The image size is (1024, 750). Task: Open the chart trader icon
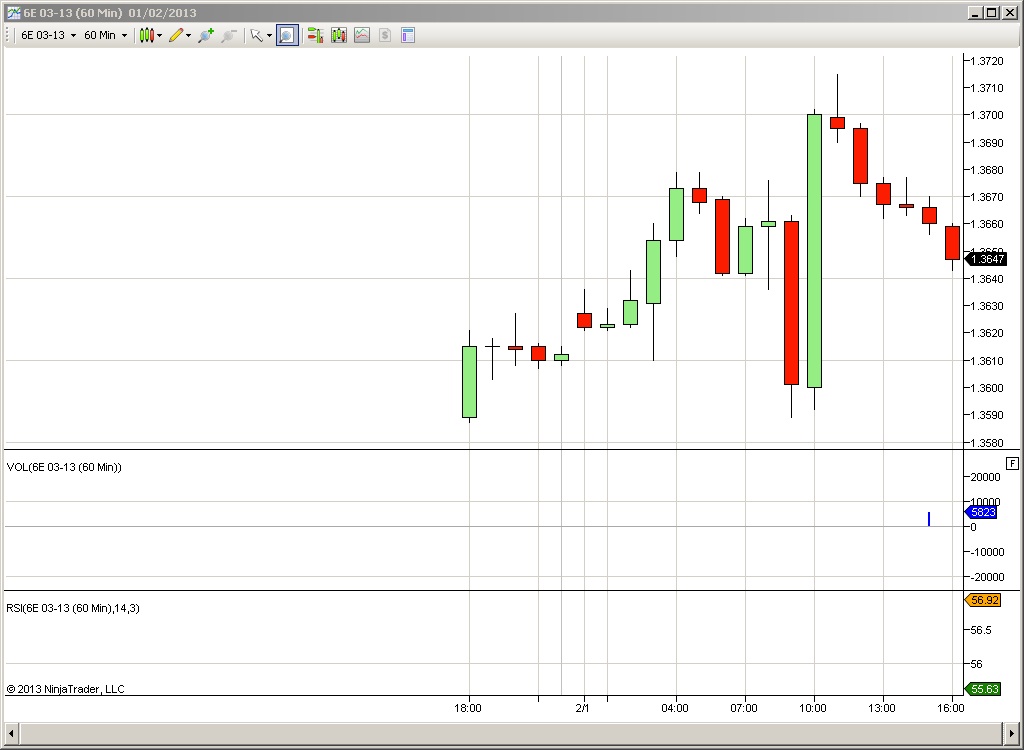(x=315, y=35)
